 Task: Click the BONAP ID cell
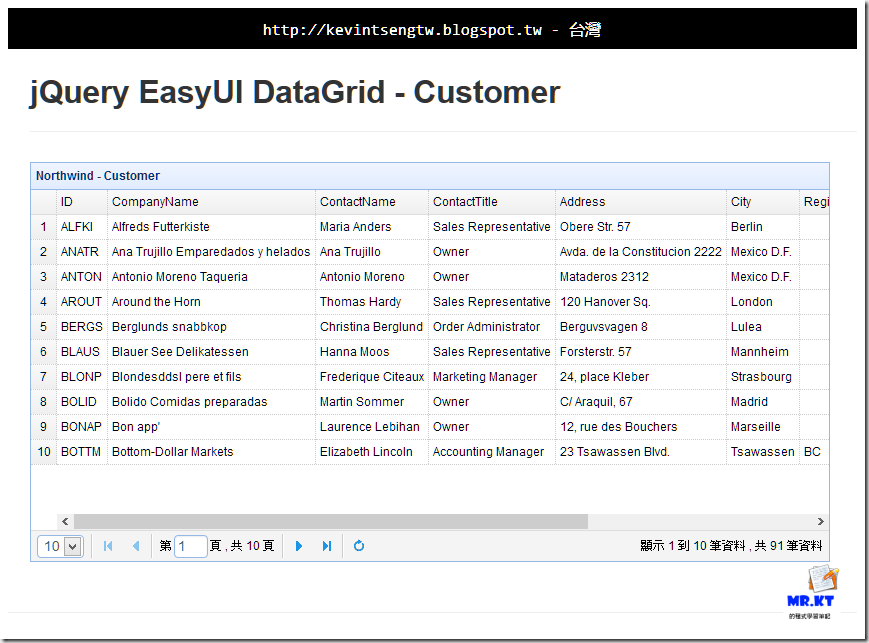(x=81, y=426)
